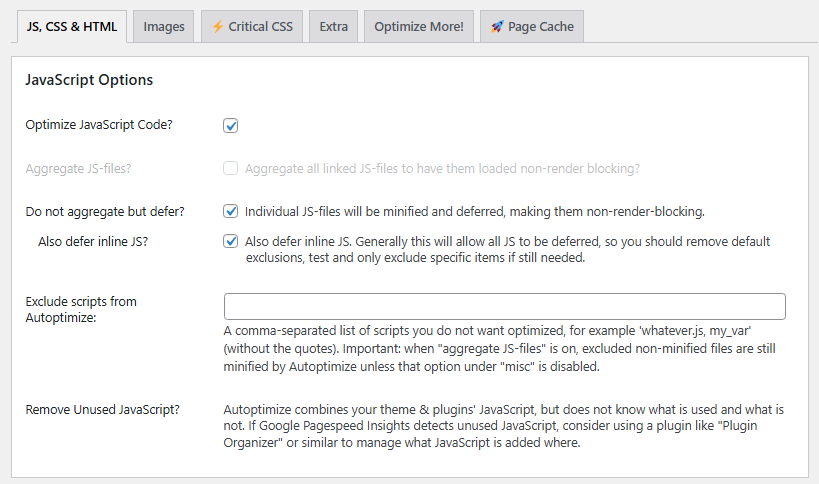Go to the Optimize More! tab
Viewport: 819px width, 484px height.
(418, 27)
